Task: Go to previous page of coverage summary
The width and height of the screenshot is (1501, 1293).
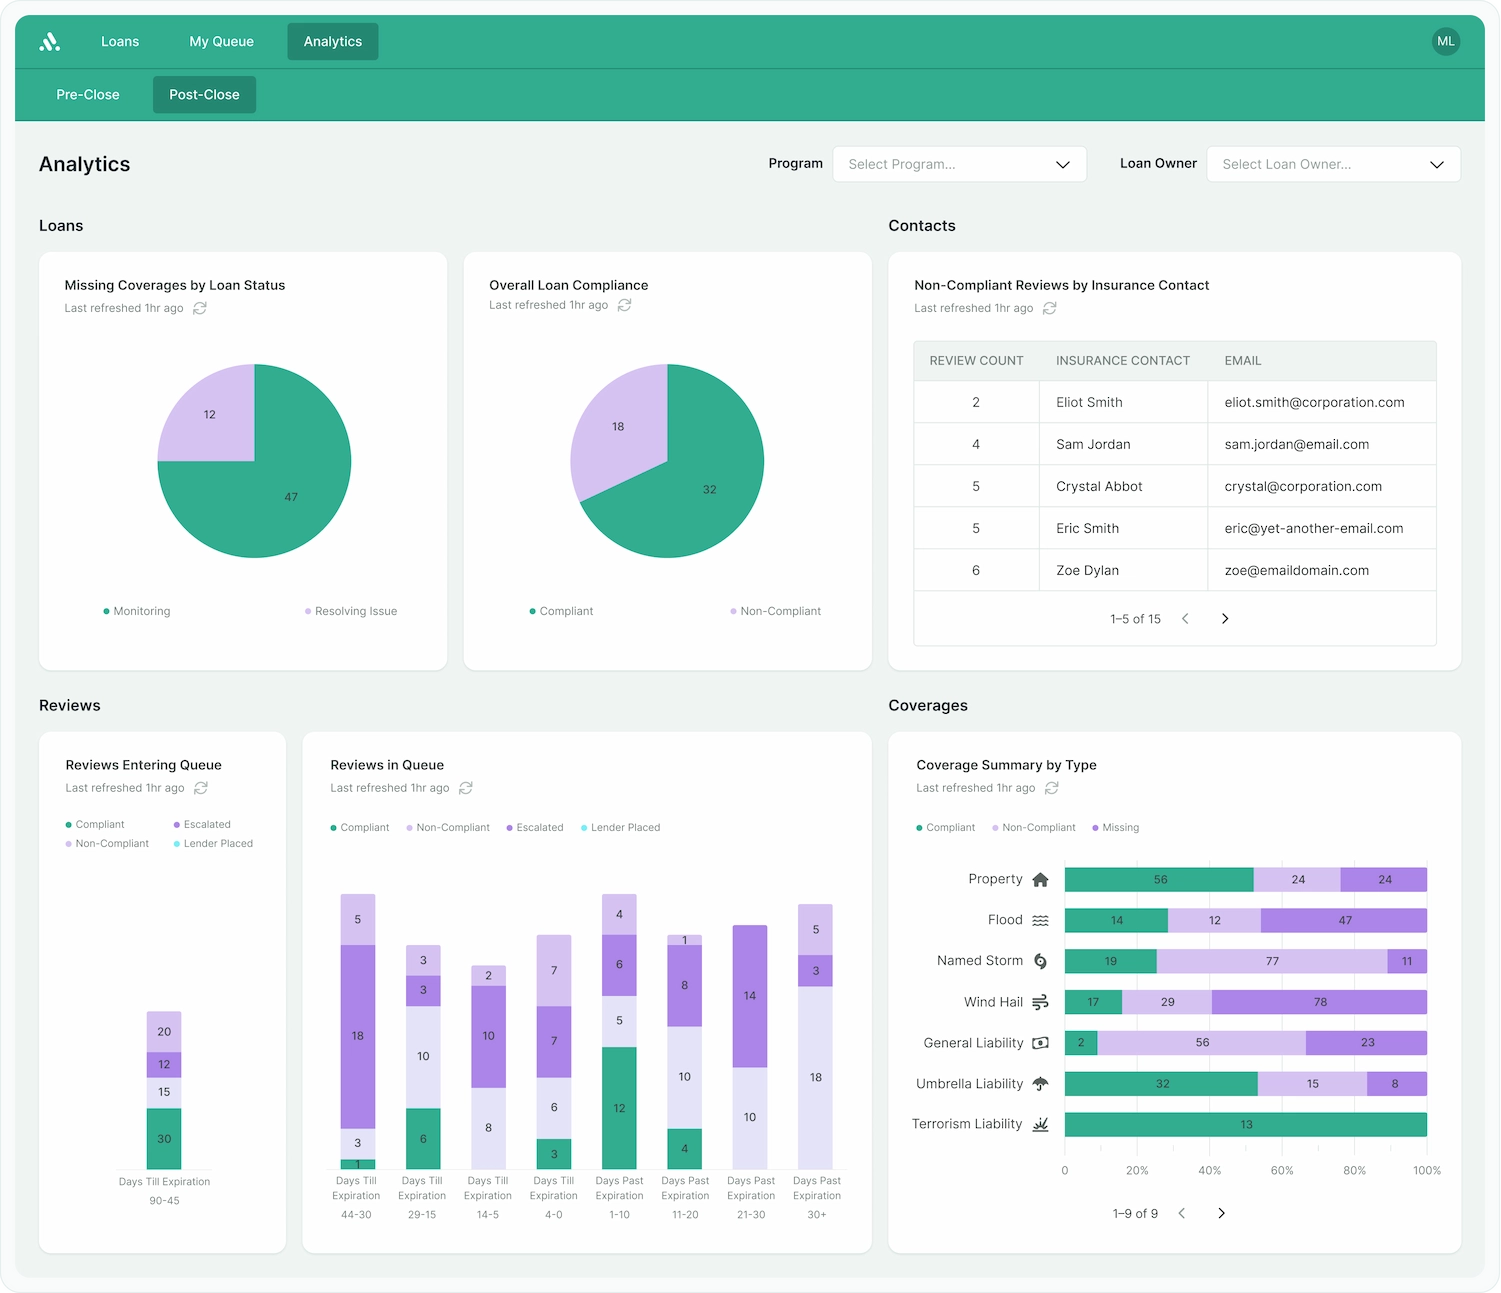Action: pos(1181,1213)
